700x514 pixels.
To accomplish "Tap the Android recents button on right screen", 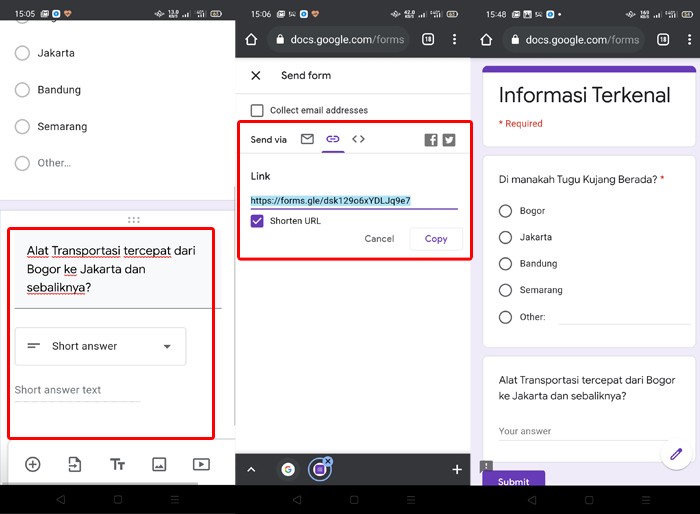I will point(646,500).
